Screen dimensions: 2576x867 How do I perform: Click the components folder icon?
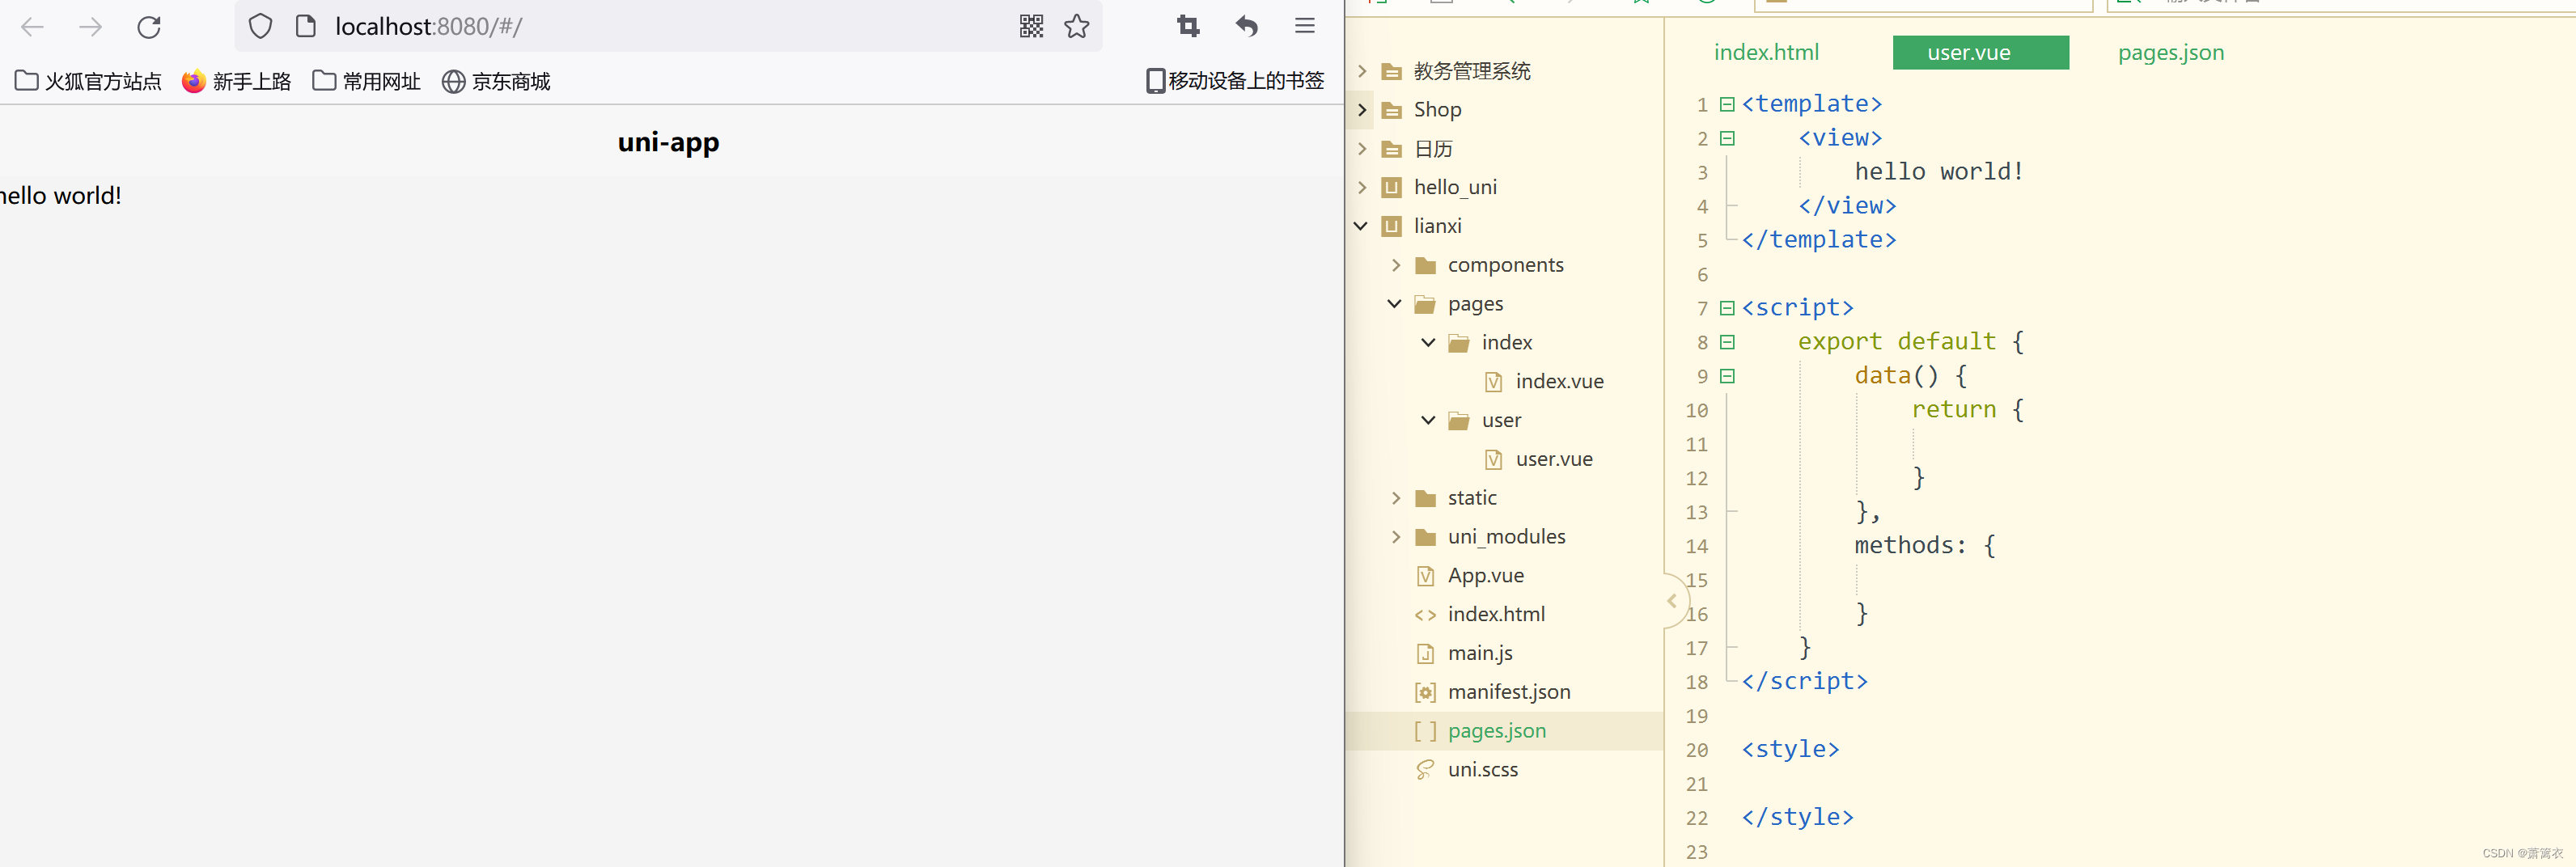pyautogui.click(x=1426, y=265)
